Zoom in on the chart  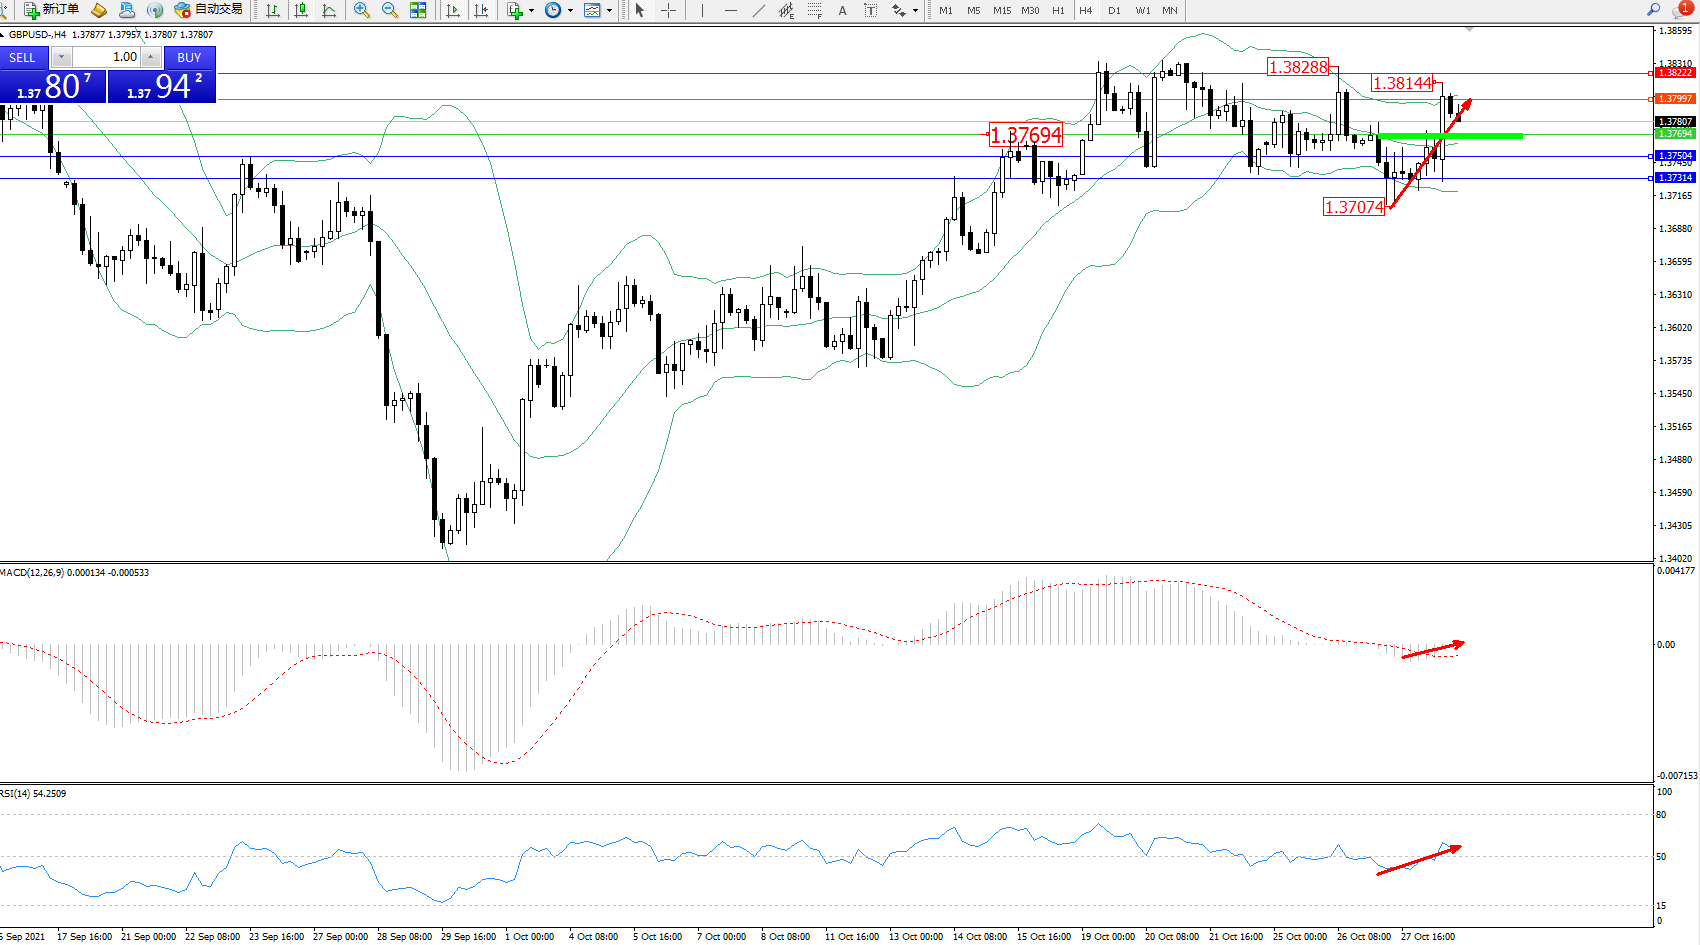pyautogui.click(x=362, y=10)
